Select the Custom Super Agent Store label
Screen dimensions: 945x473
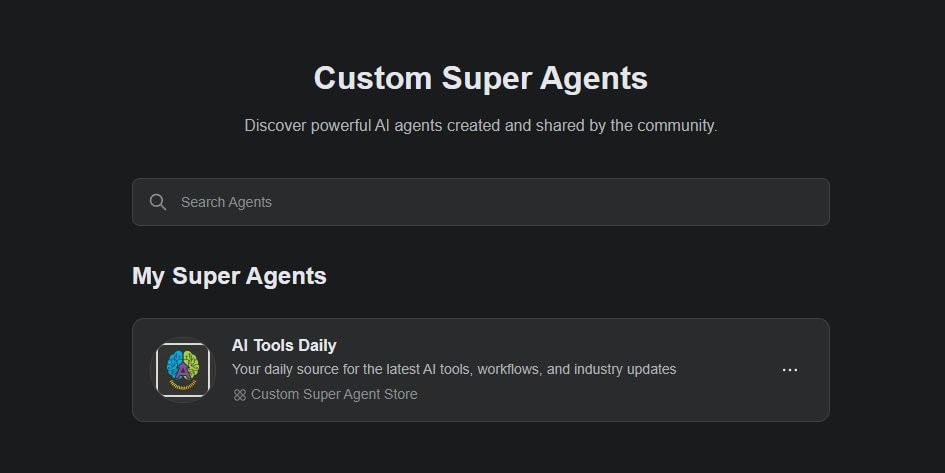click(x=334, y=395)
